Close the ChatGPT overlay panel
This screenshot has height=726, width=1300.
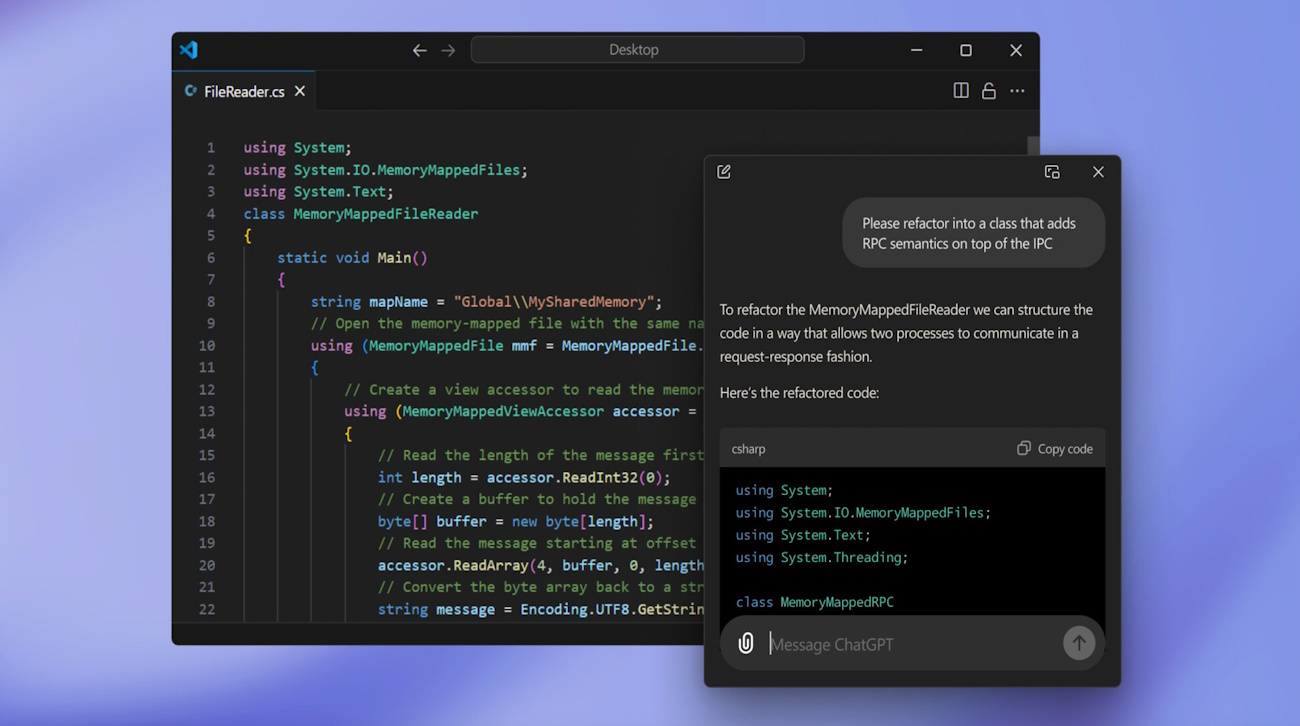1098,172
